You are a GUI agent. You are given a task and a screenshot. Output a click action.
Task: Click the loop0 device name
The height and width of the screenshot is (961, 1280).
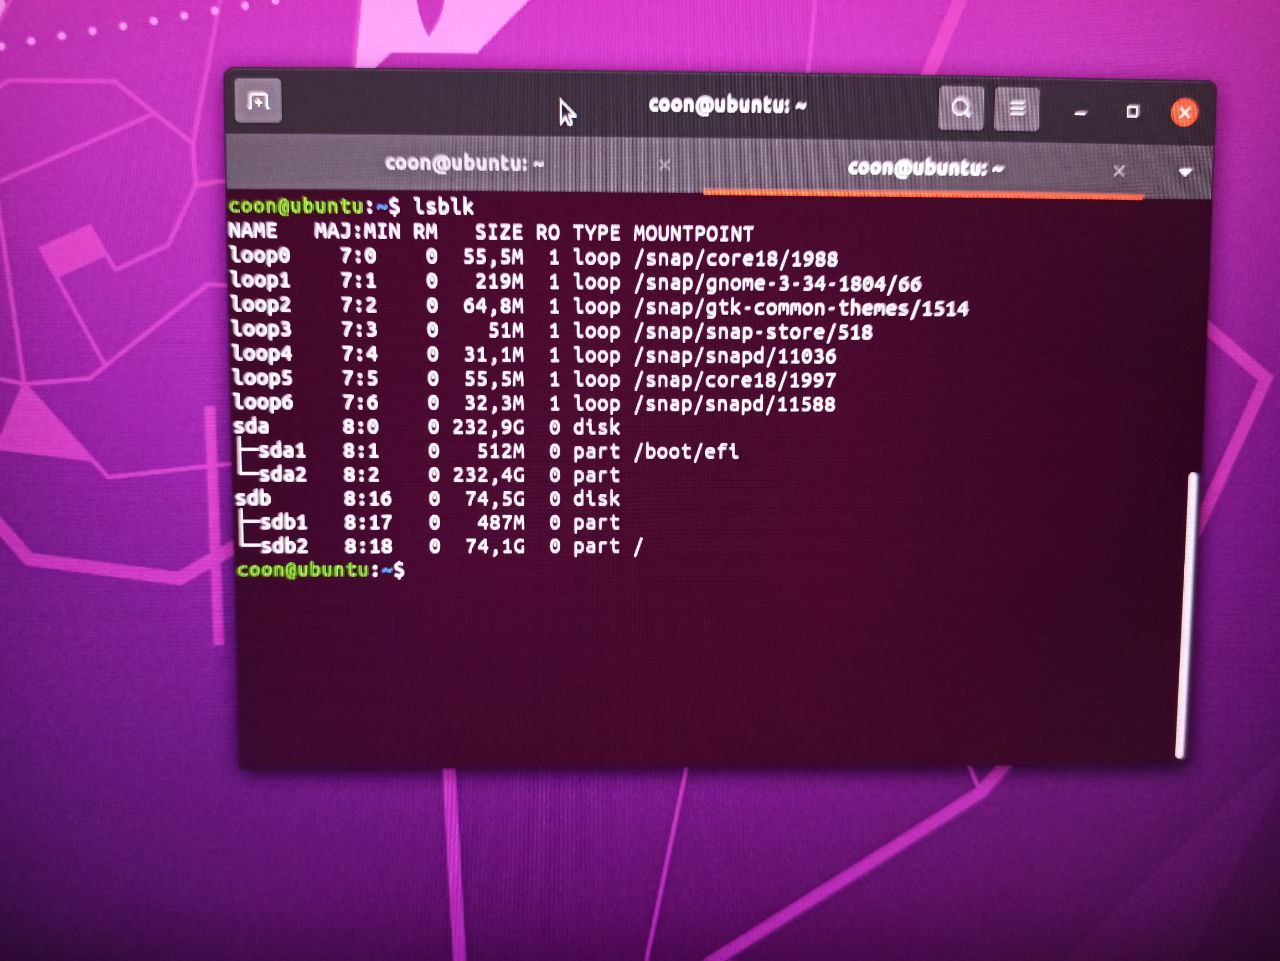[x=260, y=255]
